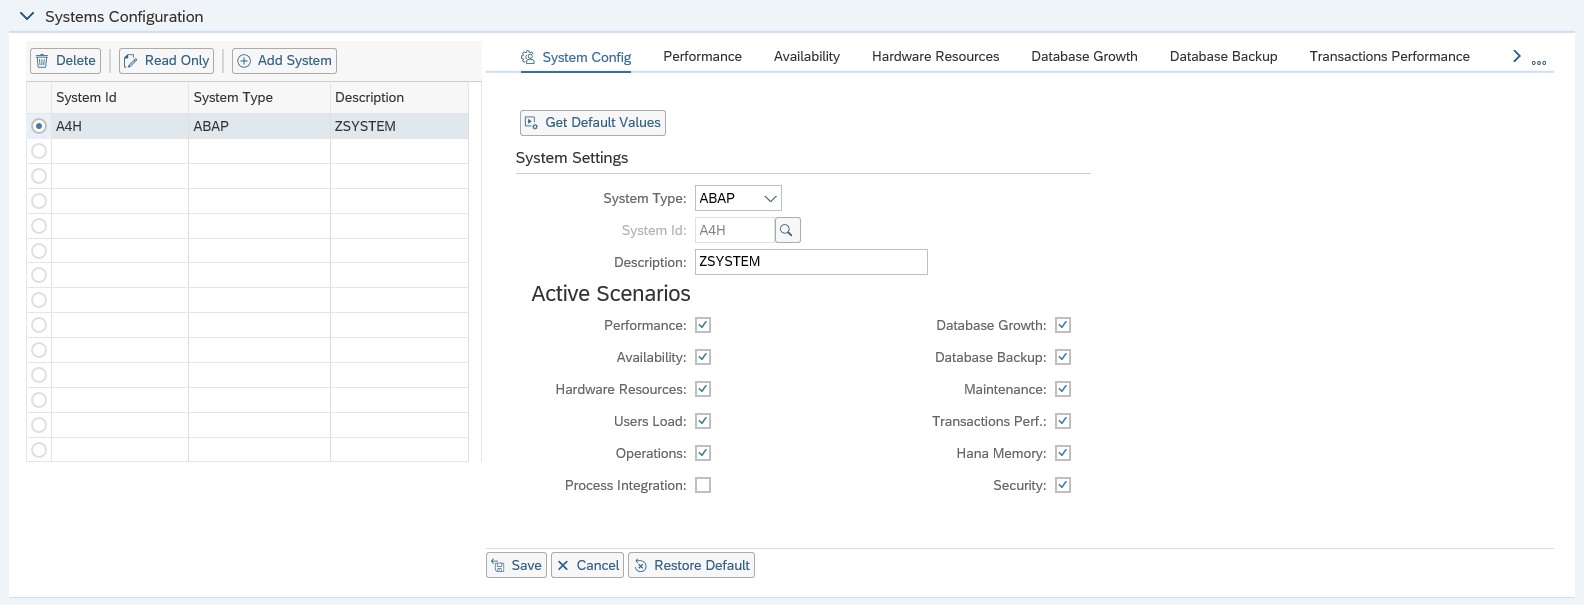The height and width of the screenshot is (605, 1584).
Task: Uncheck the Hana Memory scenario
Action: point(1063,453)
